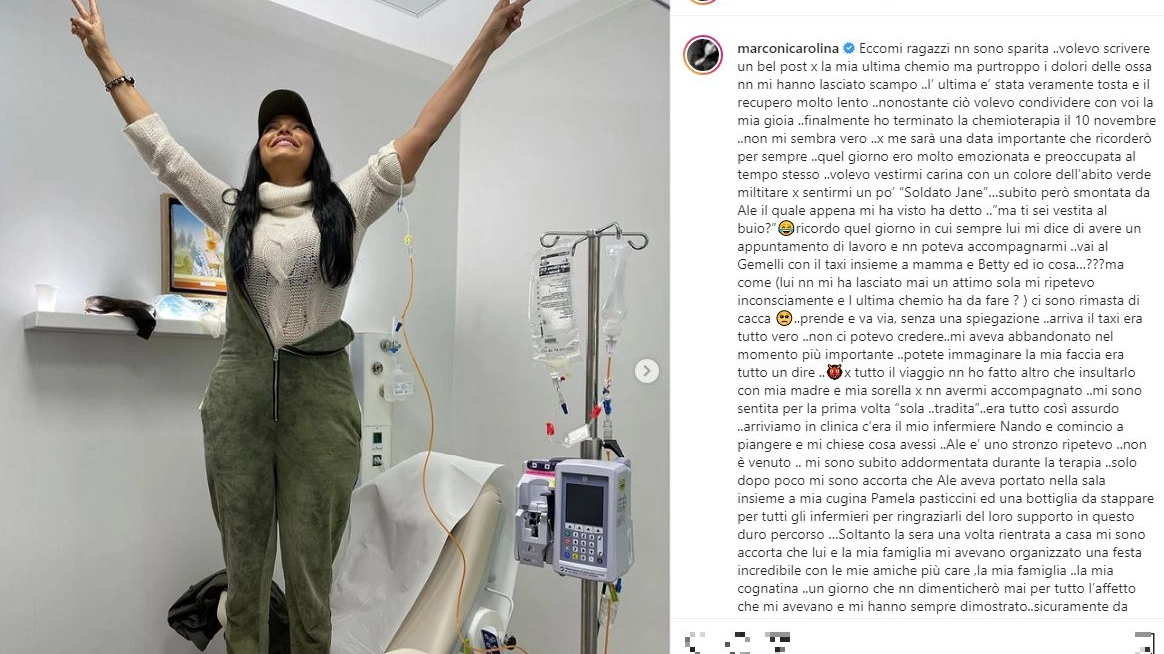This screenshot has height=654, width=1164.
Task: Like the post with the heart icon
Action: [696, 643]
